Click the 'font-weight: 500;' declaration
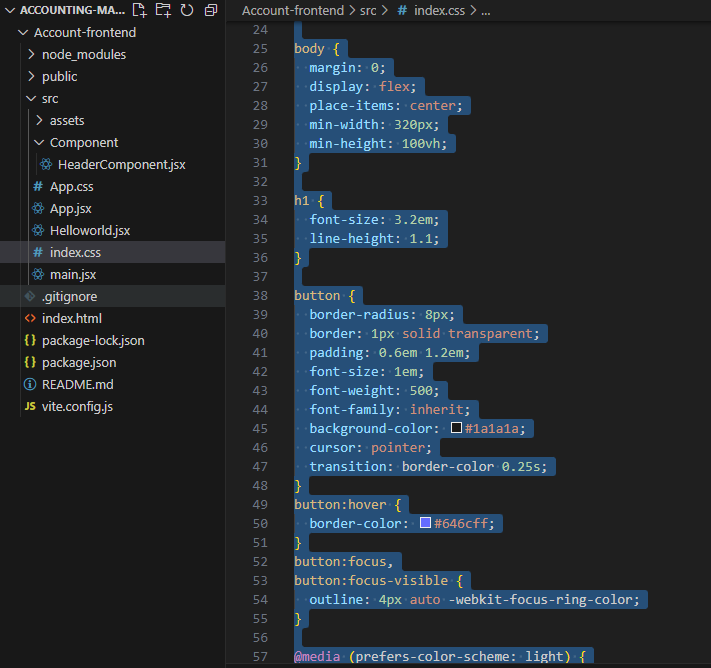Image resolution: width=711 pixels, height=668 pixels. (374, 390)
